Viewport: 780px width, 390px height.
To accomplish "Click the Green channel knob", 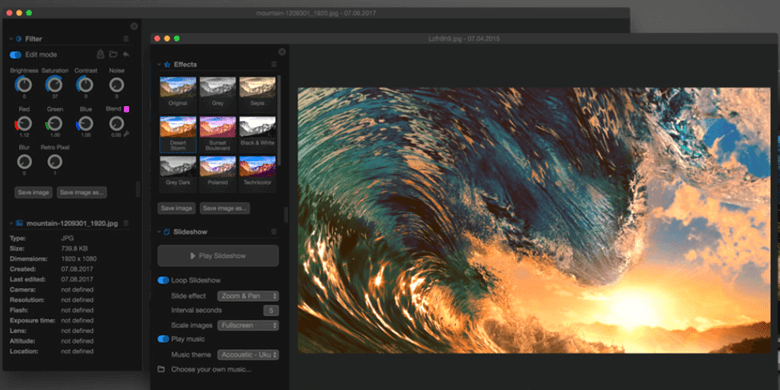I will coord(55,123).
